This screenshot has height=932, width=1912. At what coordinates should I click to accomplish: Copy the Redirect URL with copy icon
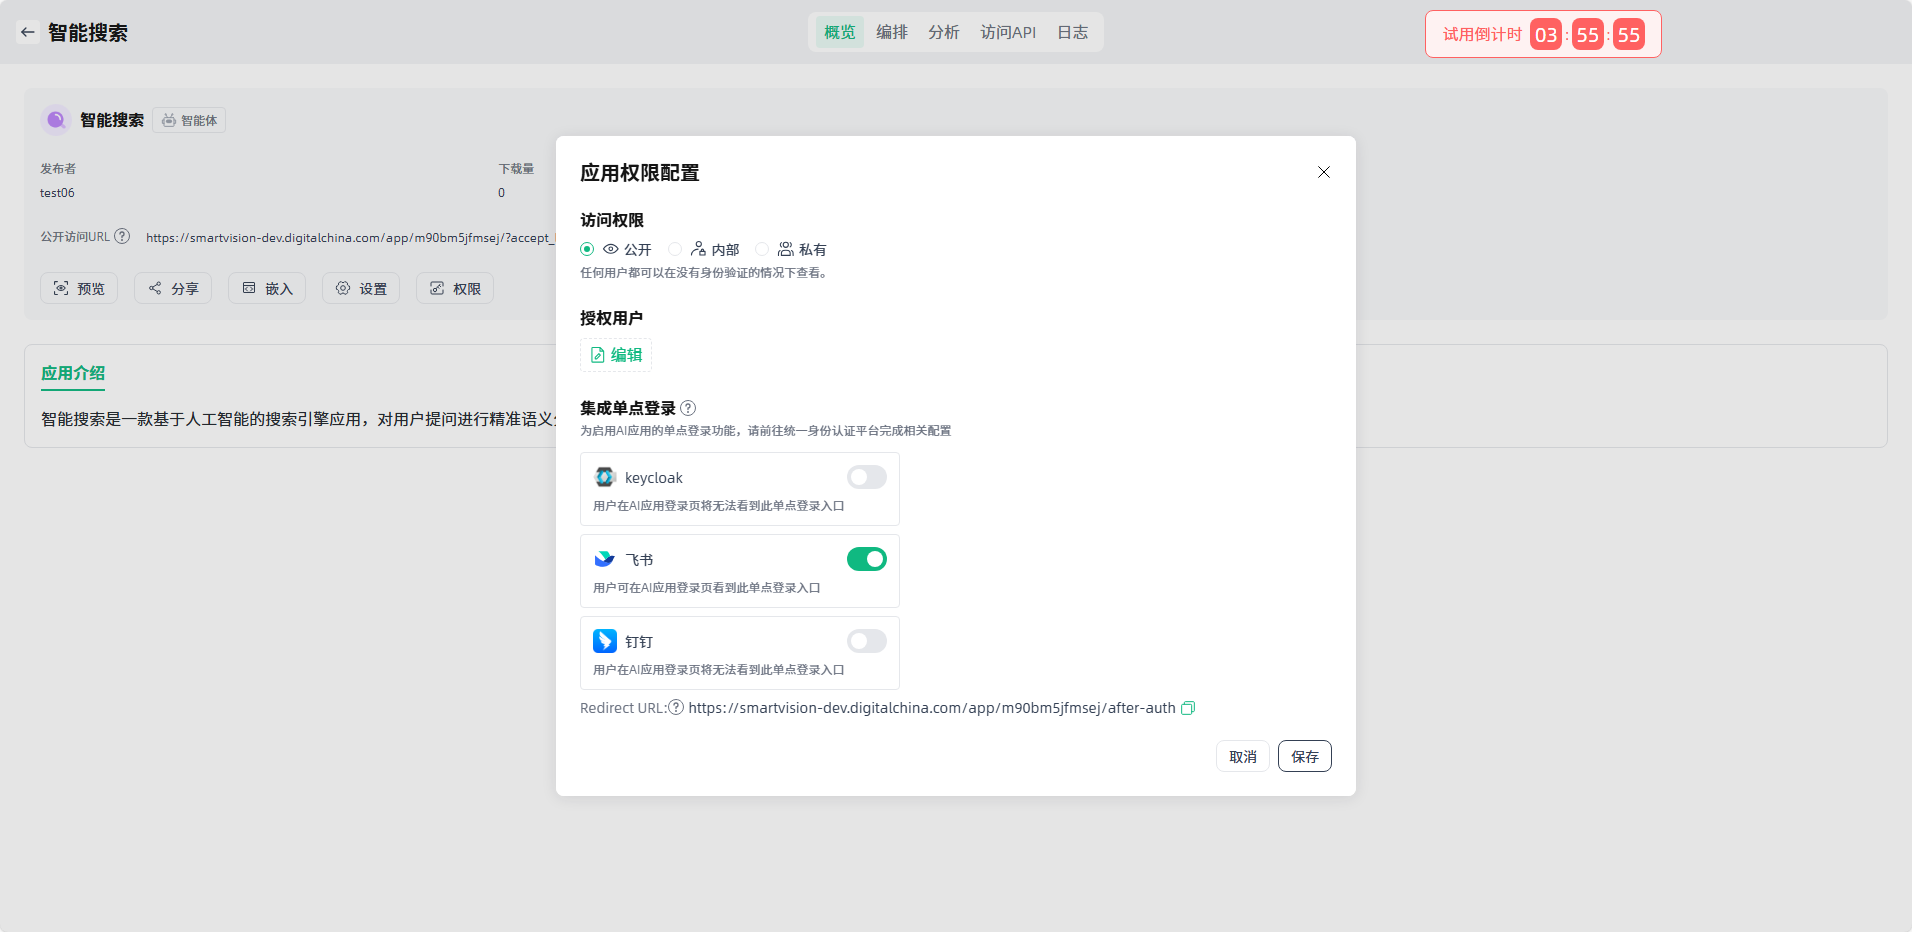pos(1188,708)
